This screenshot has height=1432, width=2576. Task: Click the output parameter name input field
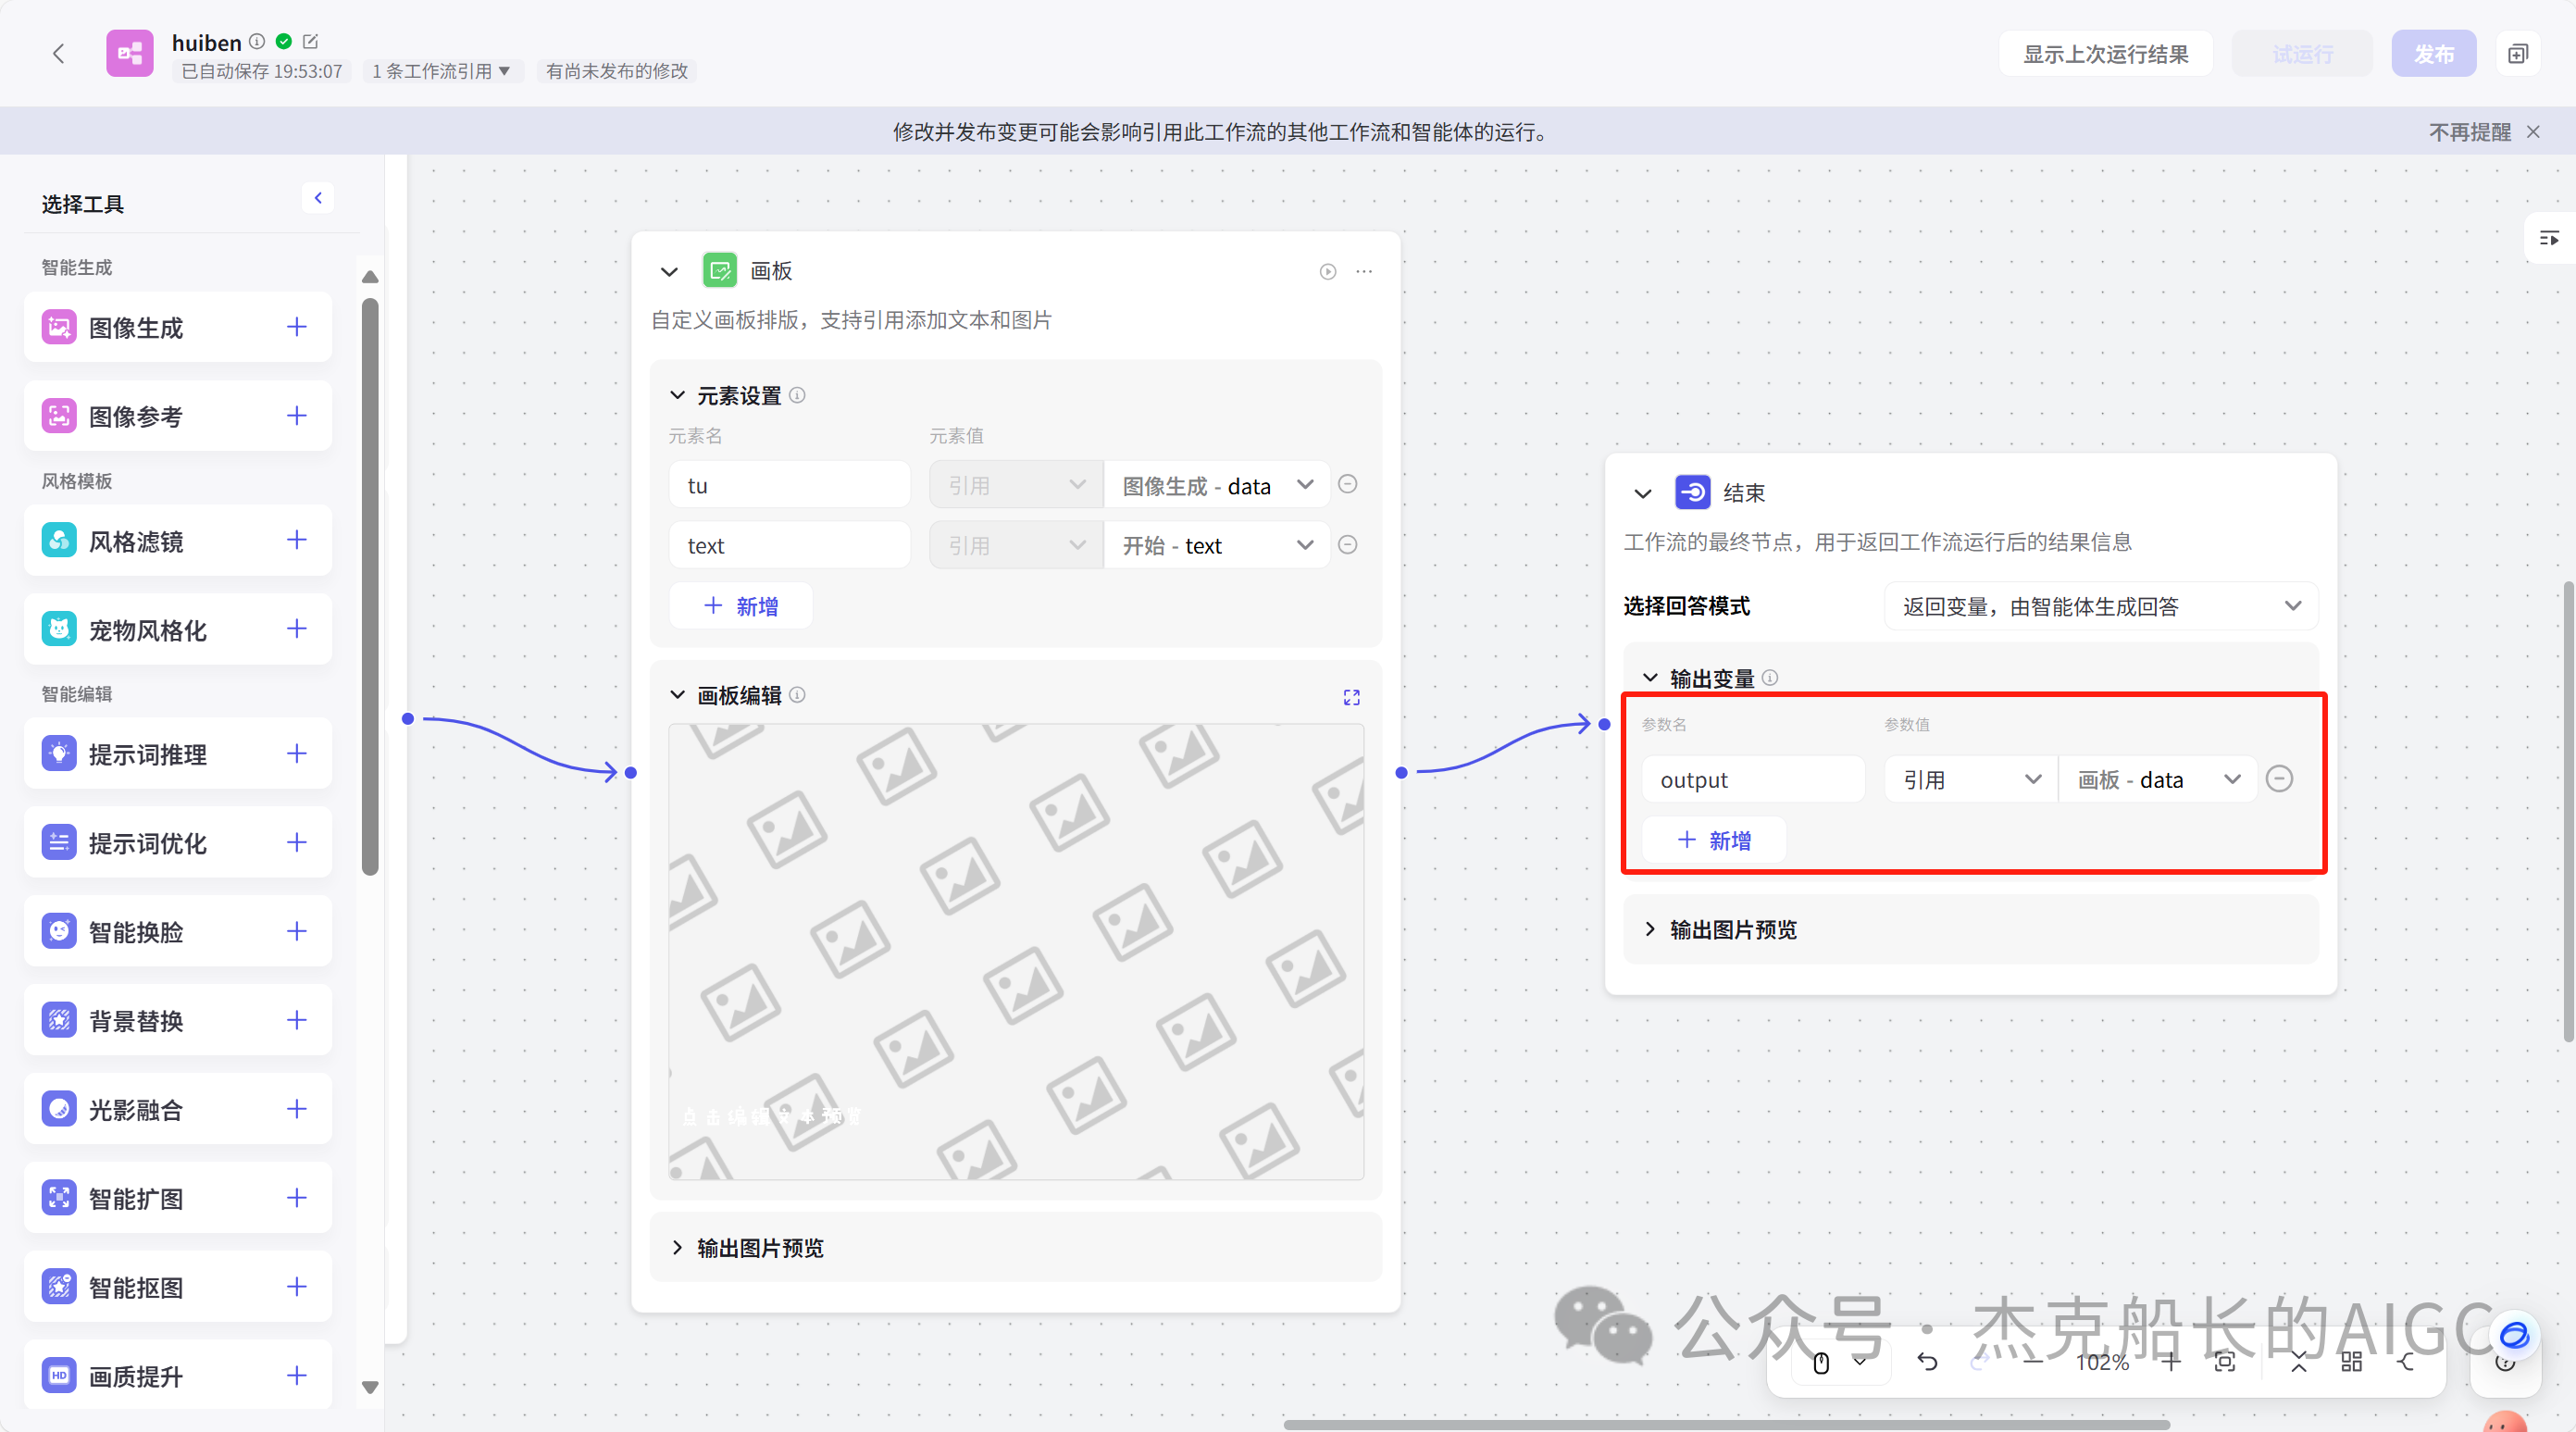1753,779
